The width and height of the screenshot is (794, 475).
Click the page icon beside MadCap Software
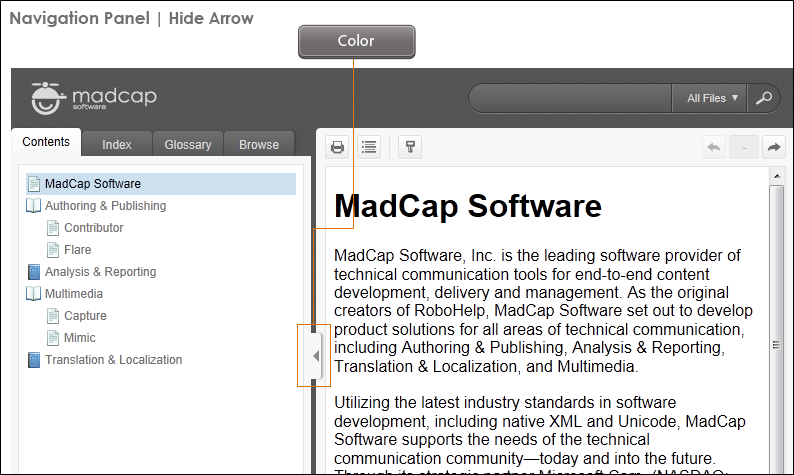click(33, 184)
